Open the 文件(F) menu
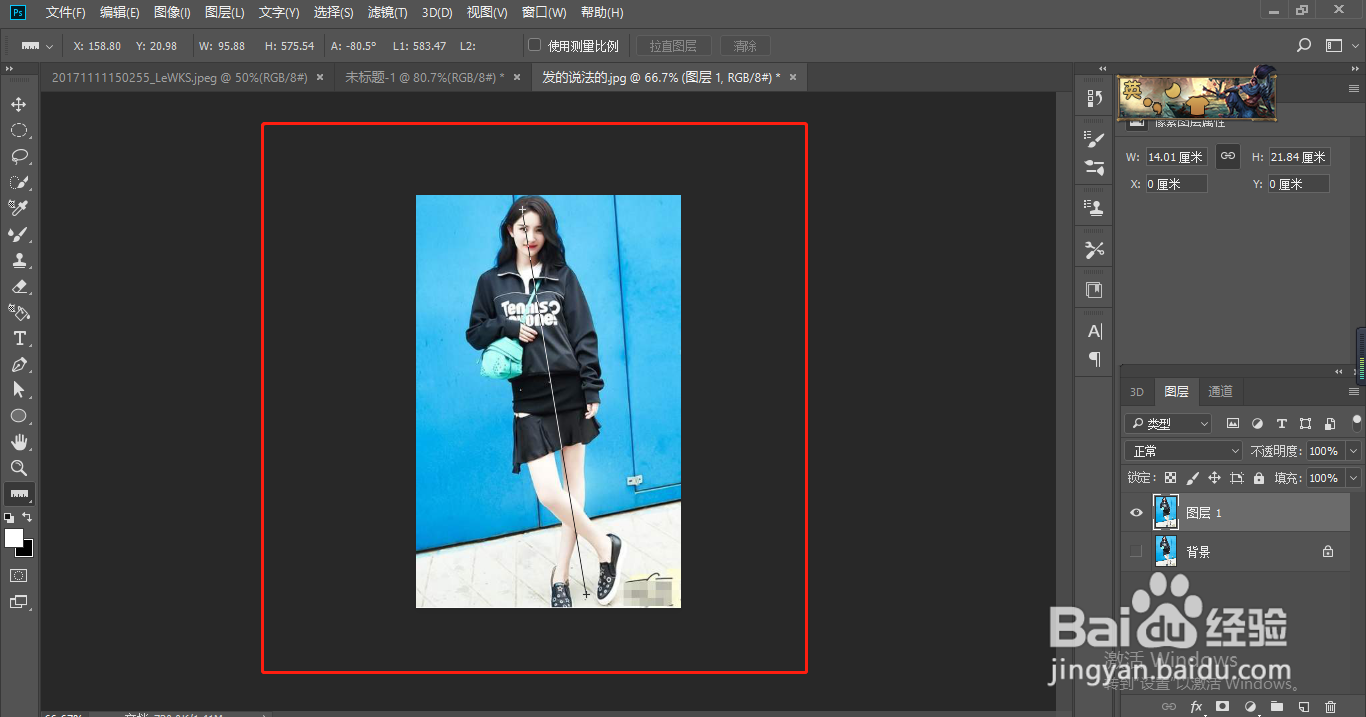 [65, 13]
